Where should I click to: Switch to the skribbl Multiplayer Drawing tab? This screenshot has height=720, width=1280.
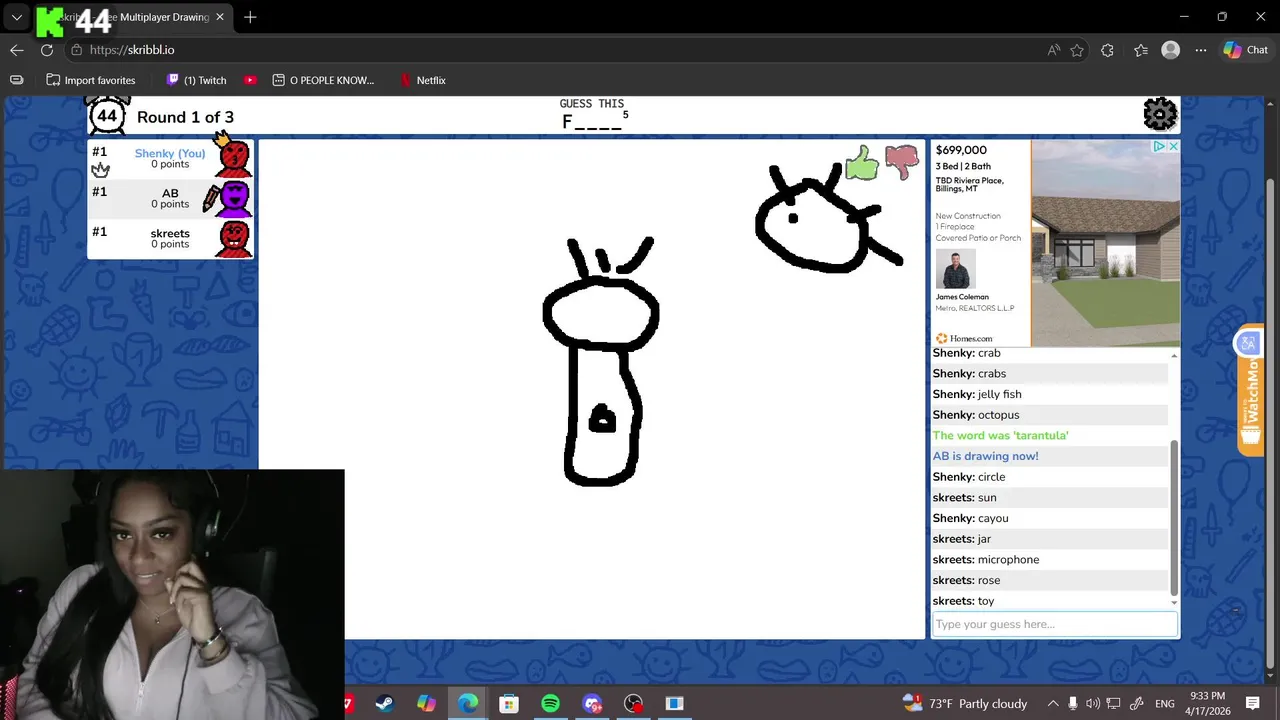[133, 17]
